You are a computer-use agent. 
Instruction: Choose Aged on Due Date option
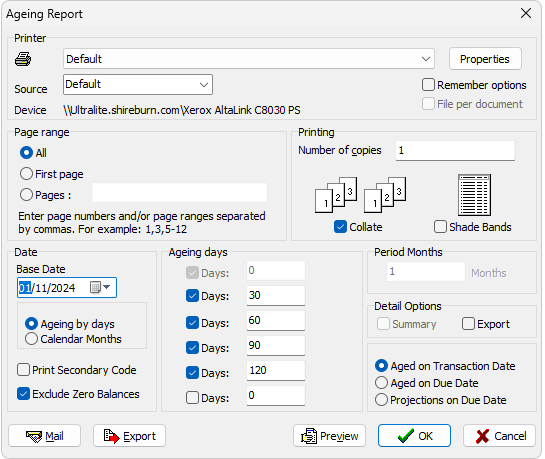381,383
